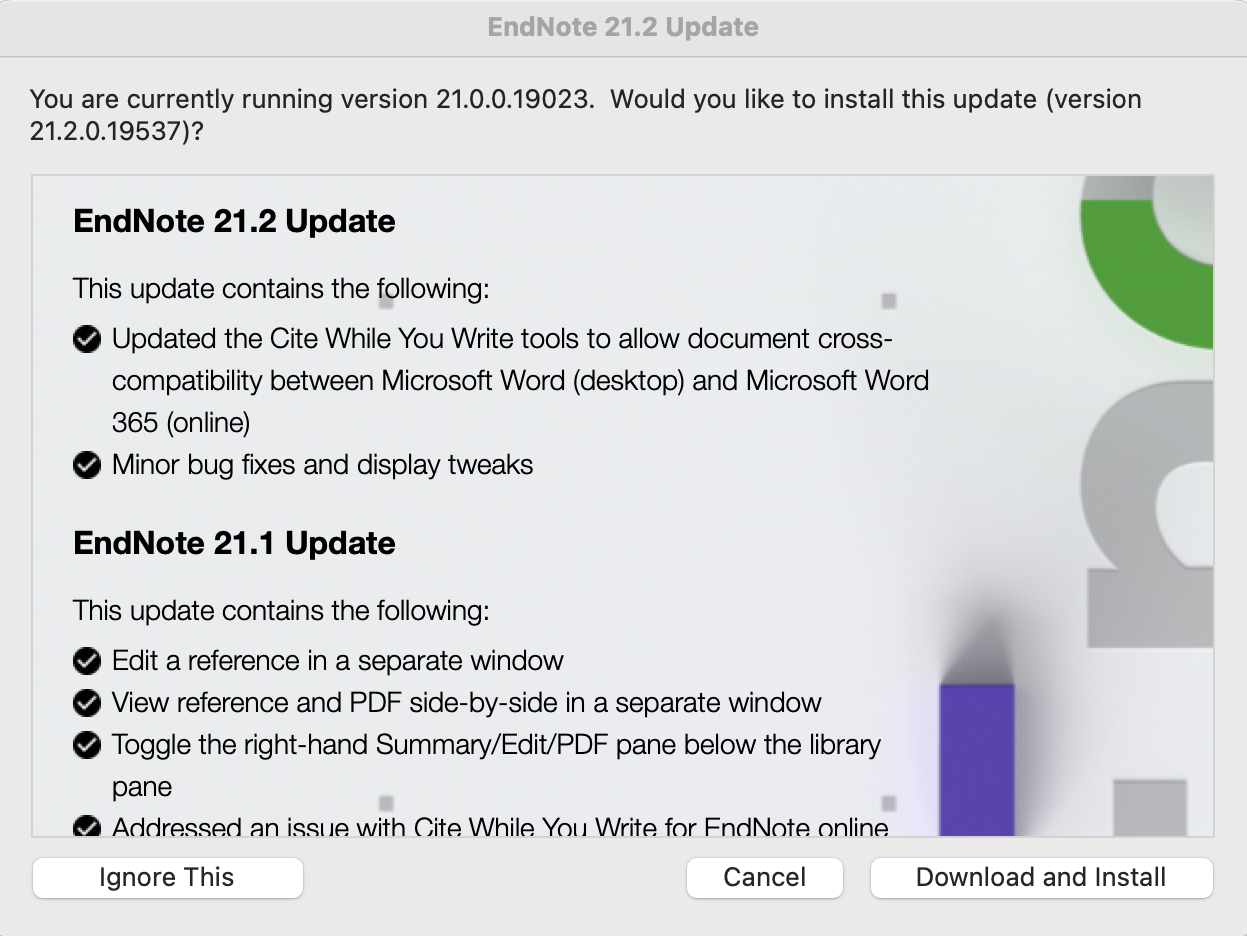This screenshot has width=1247, height=936.
Task: Select the EndNote 21.2 Update heading in notes
Action: pyautogui.click(x=235, y=221)
